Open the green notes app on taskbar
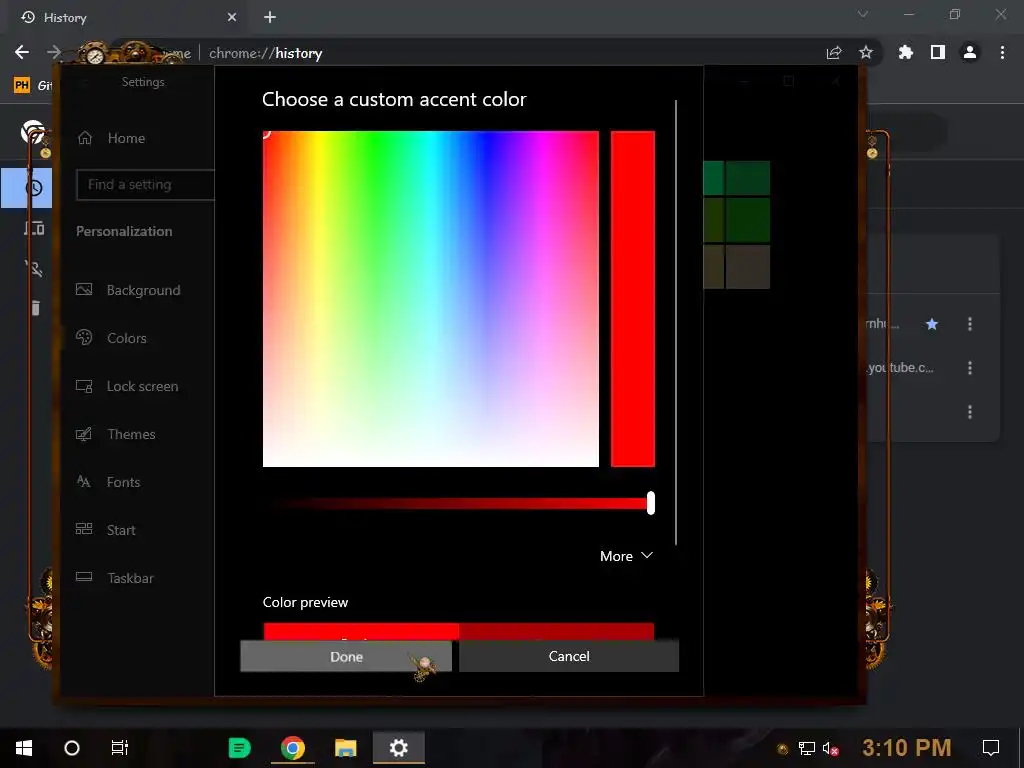The width and height of the screenshot is (1024, 768). click(239, 748)
